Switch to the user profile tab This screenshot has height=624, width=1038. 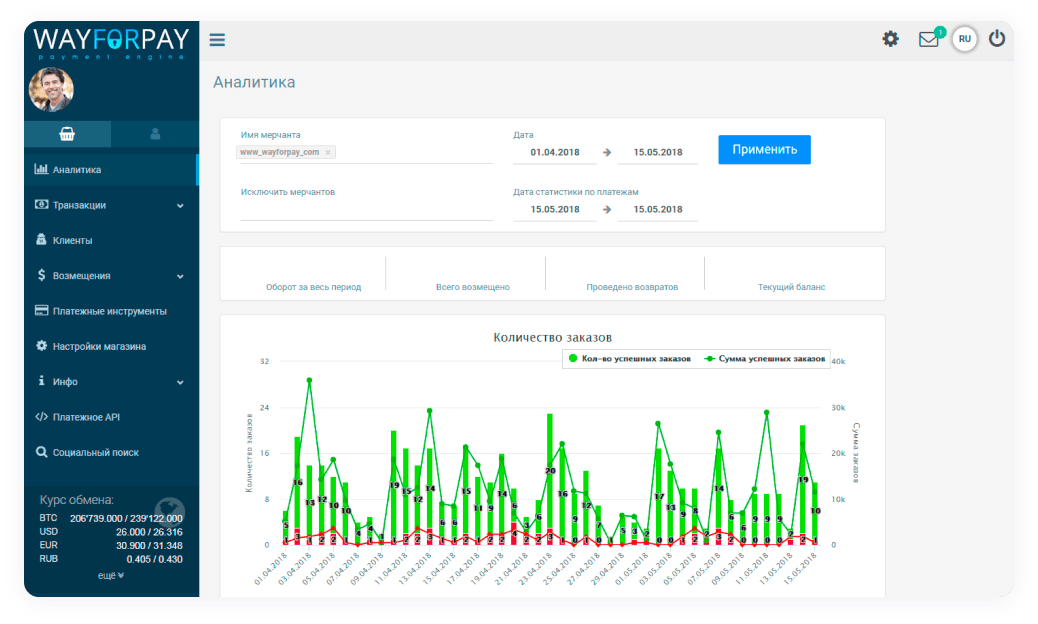(155, 134)
